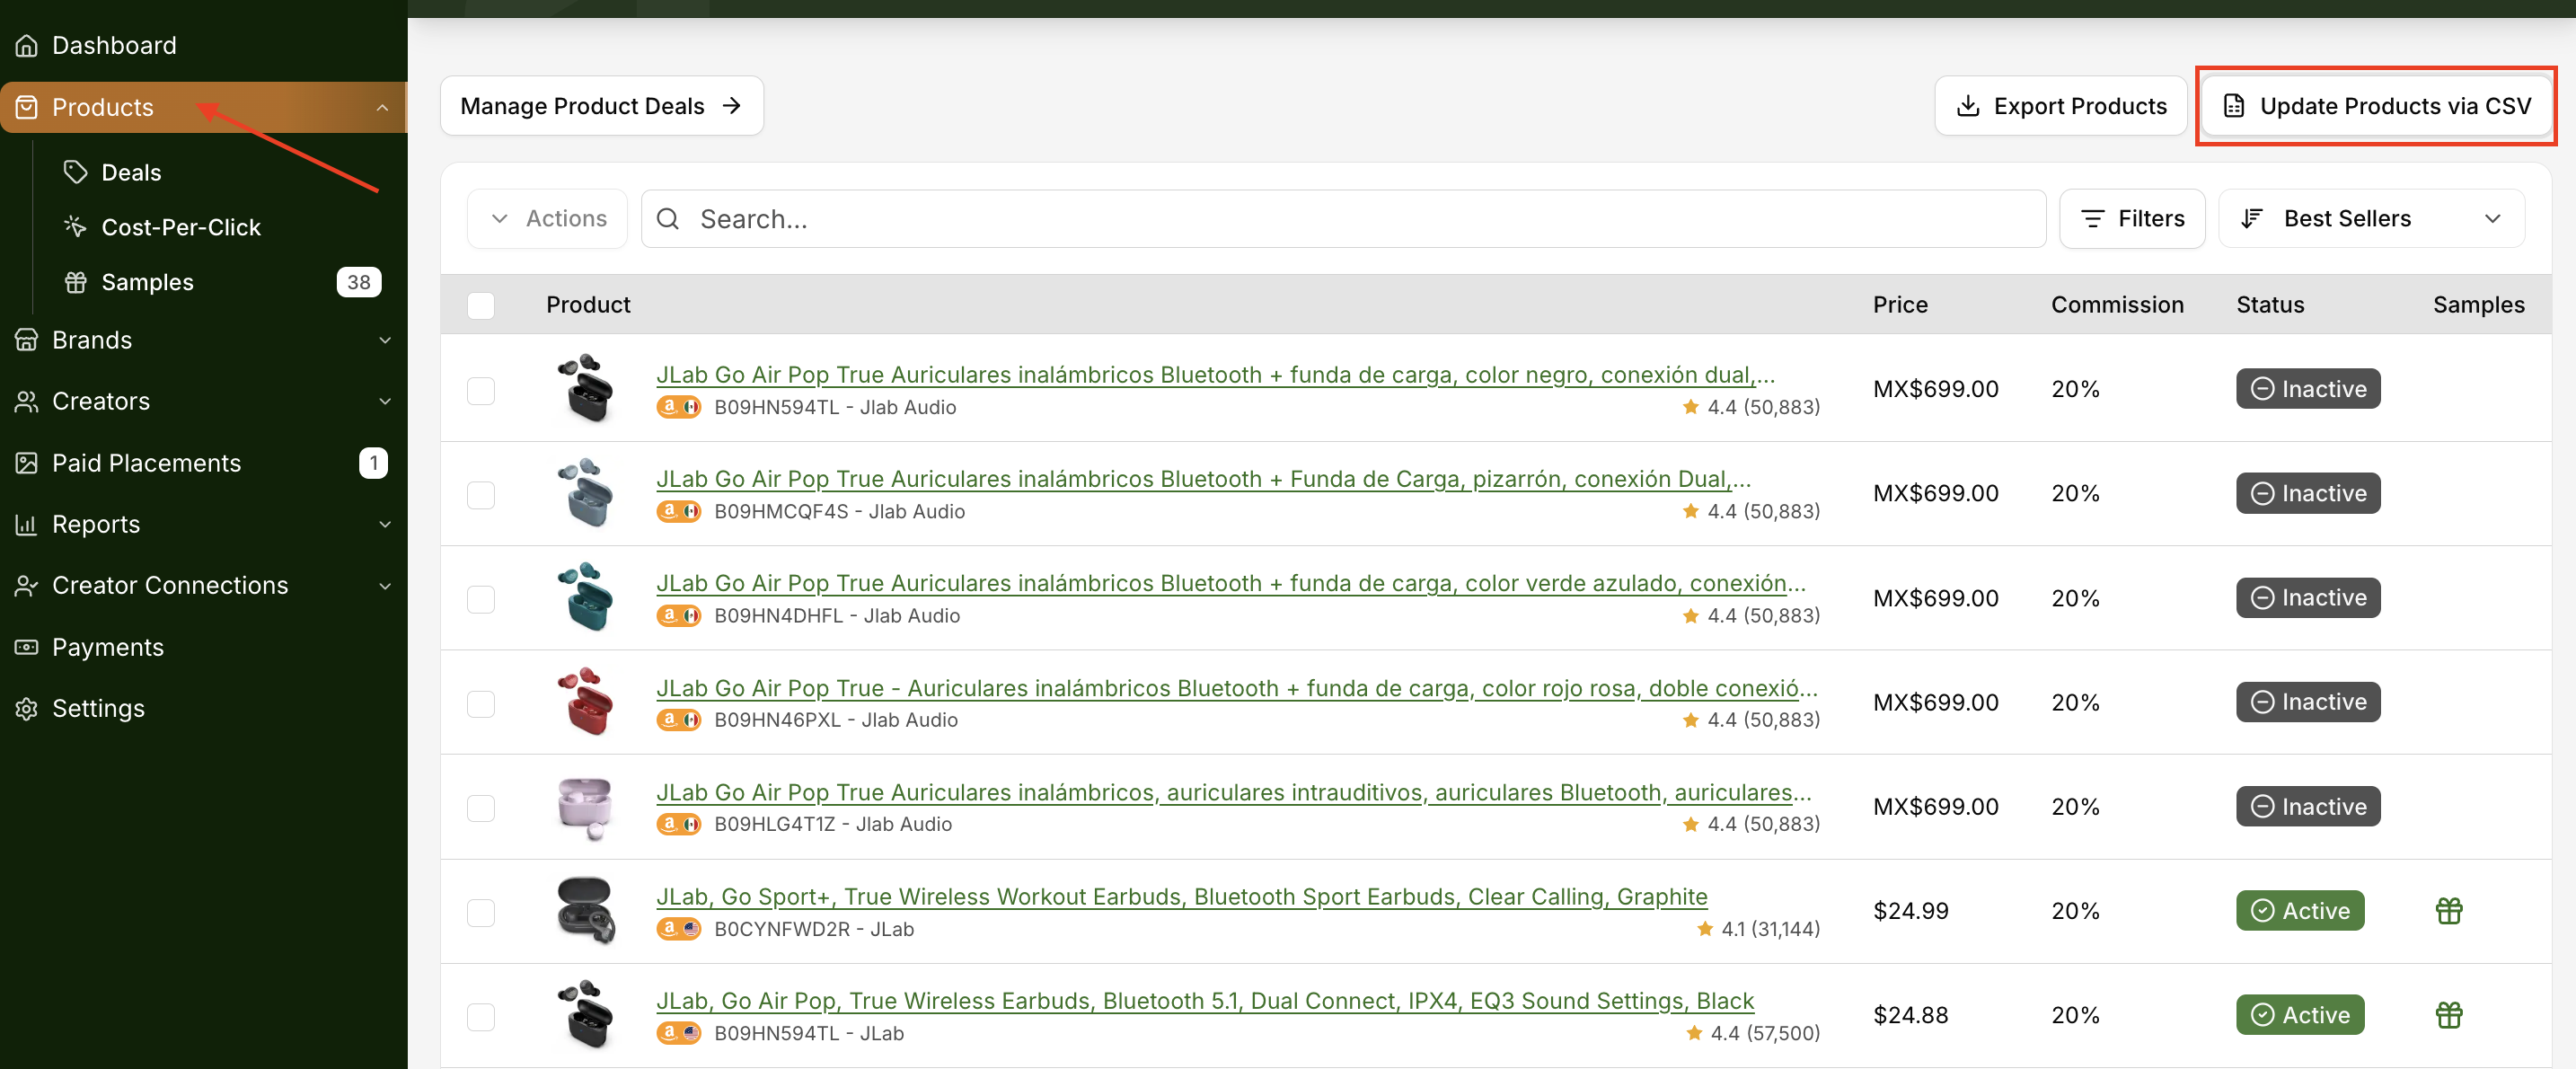
Task: Toggle the select-all checkbox in table header
Action: click(481, 305)
